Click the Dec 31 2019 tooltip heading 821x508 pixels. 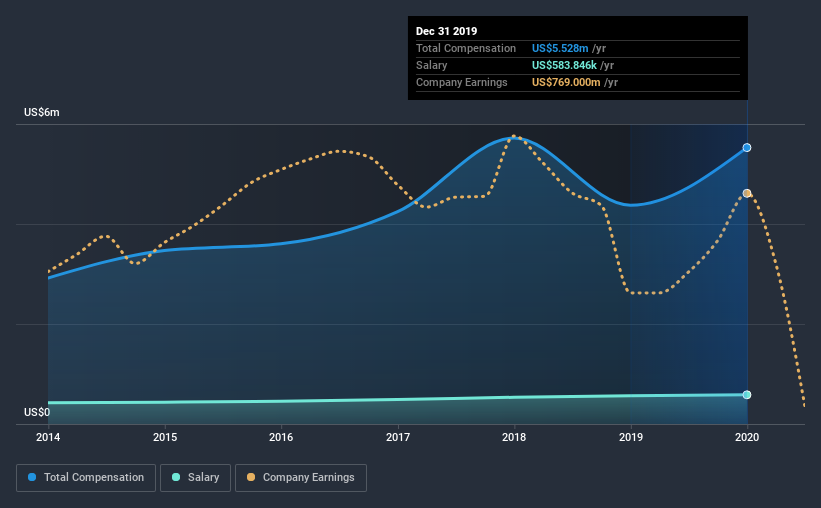click(x=447, y=31)
